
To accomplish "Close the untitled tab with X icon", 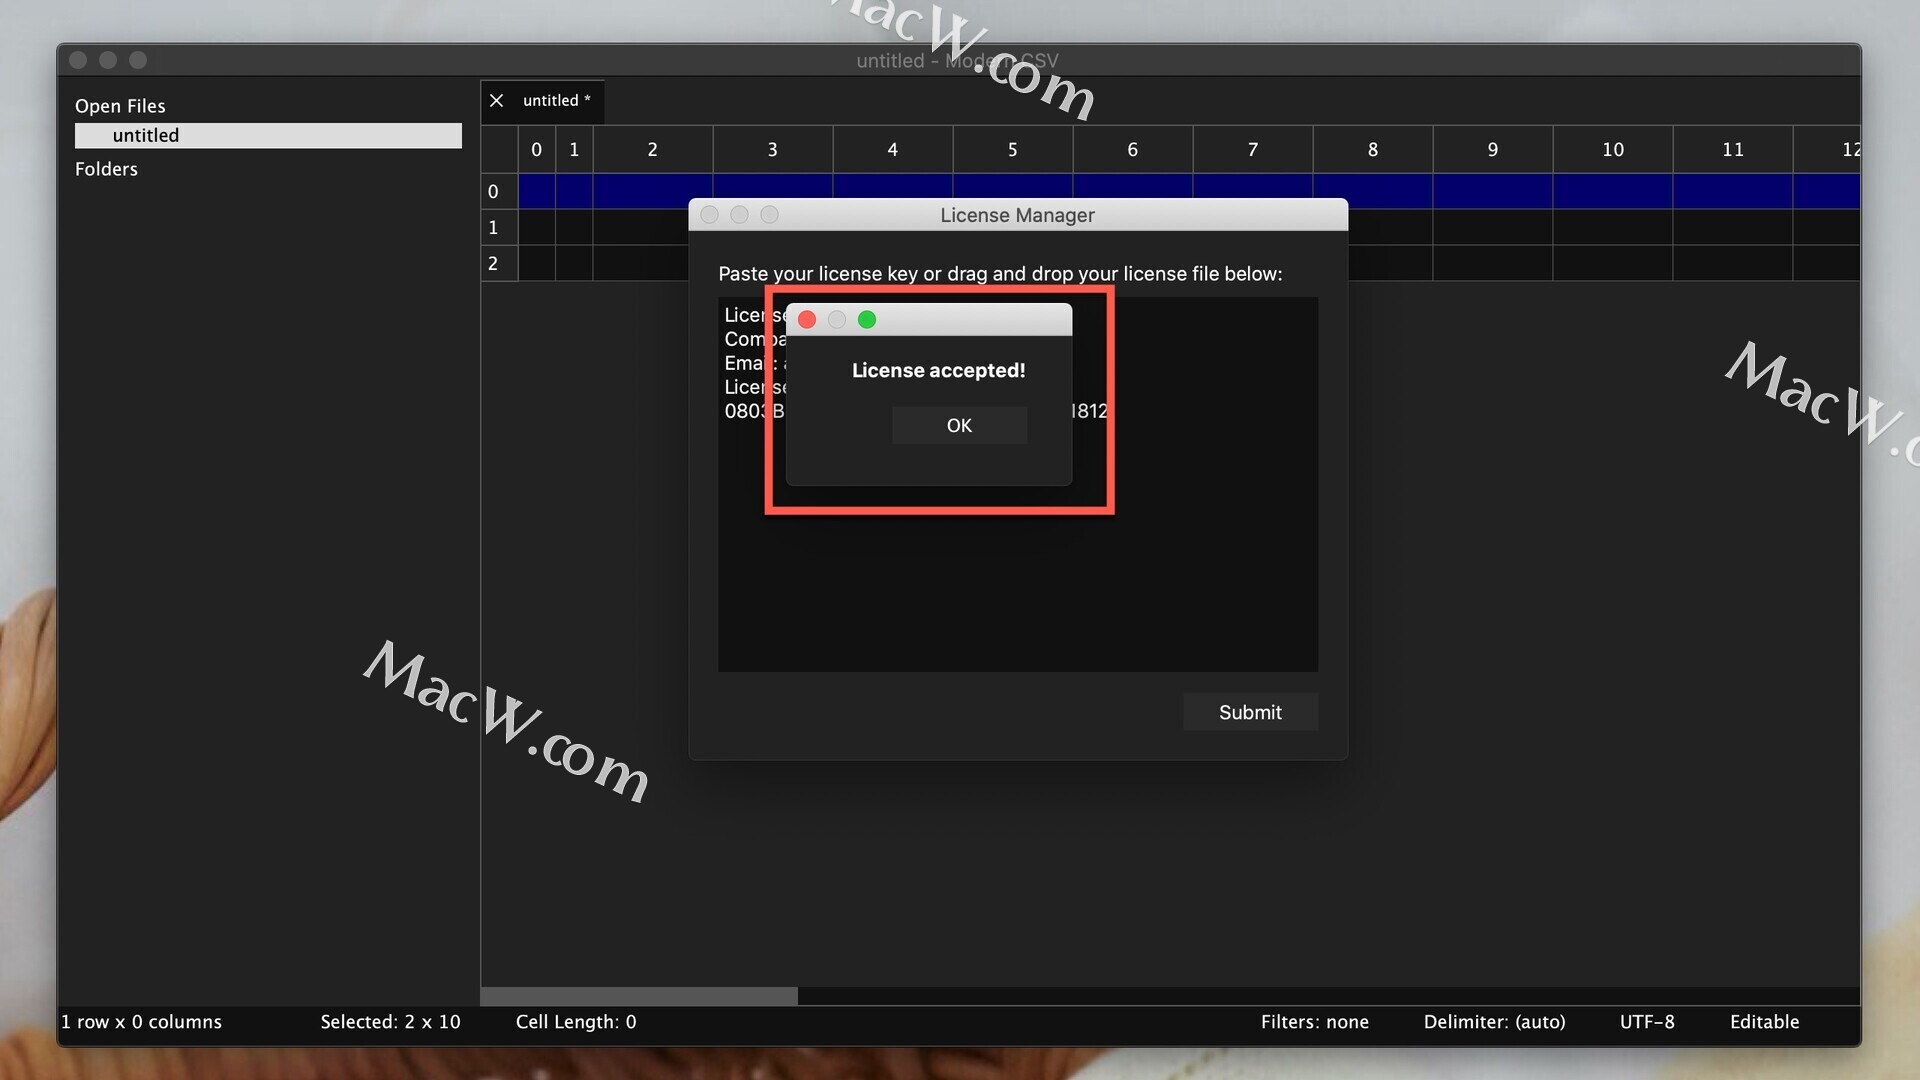I will [x=496, y=100].
